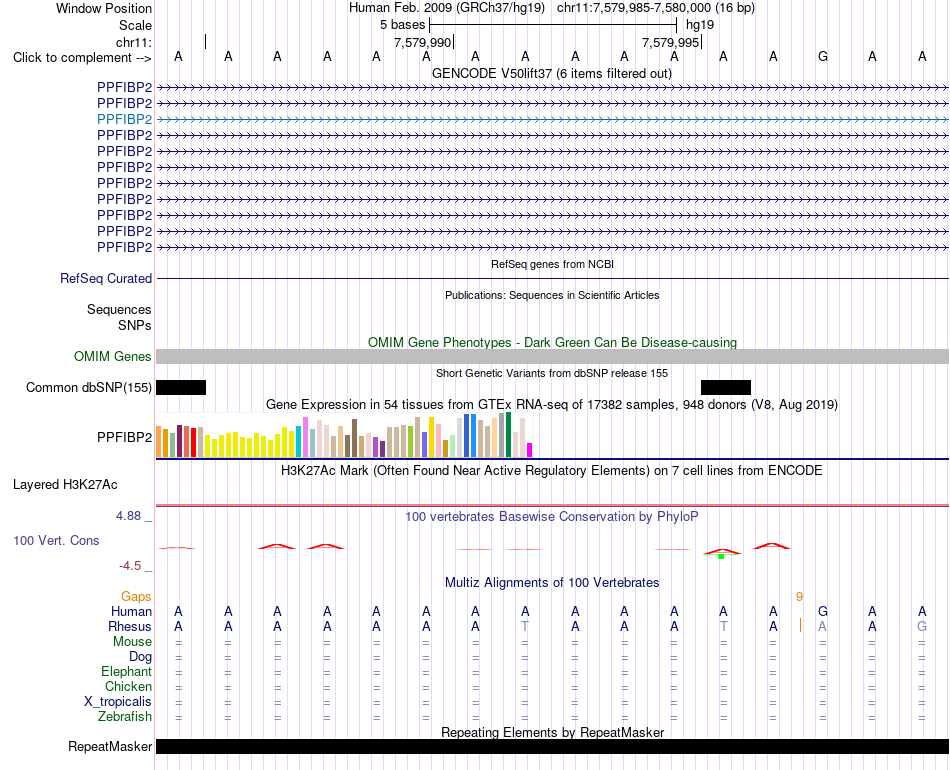Click the light-blue PPFIBP2 transcript arrow line

point(552,120)
